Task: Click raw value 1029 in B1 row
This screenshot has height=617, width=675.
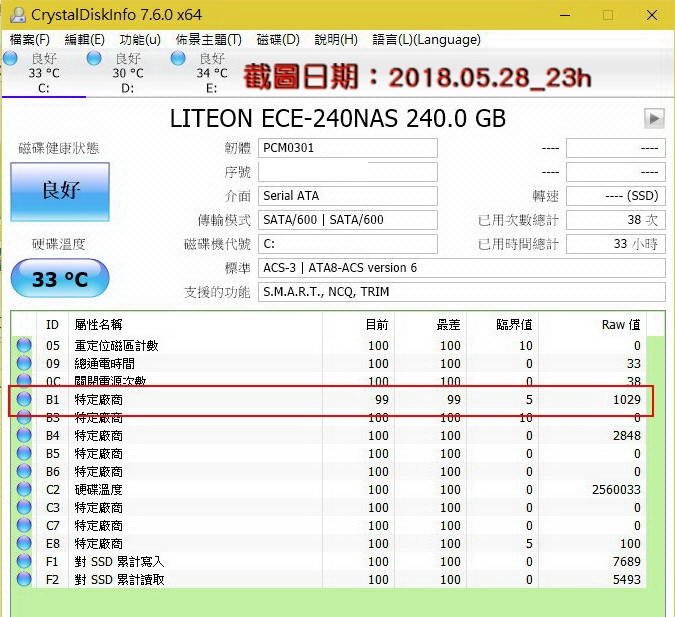Action: tap(627, 400)
